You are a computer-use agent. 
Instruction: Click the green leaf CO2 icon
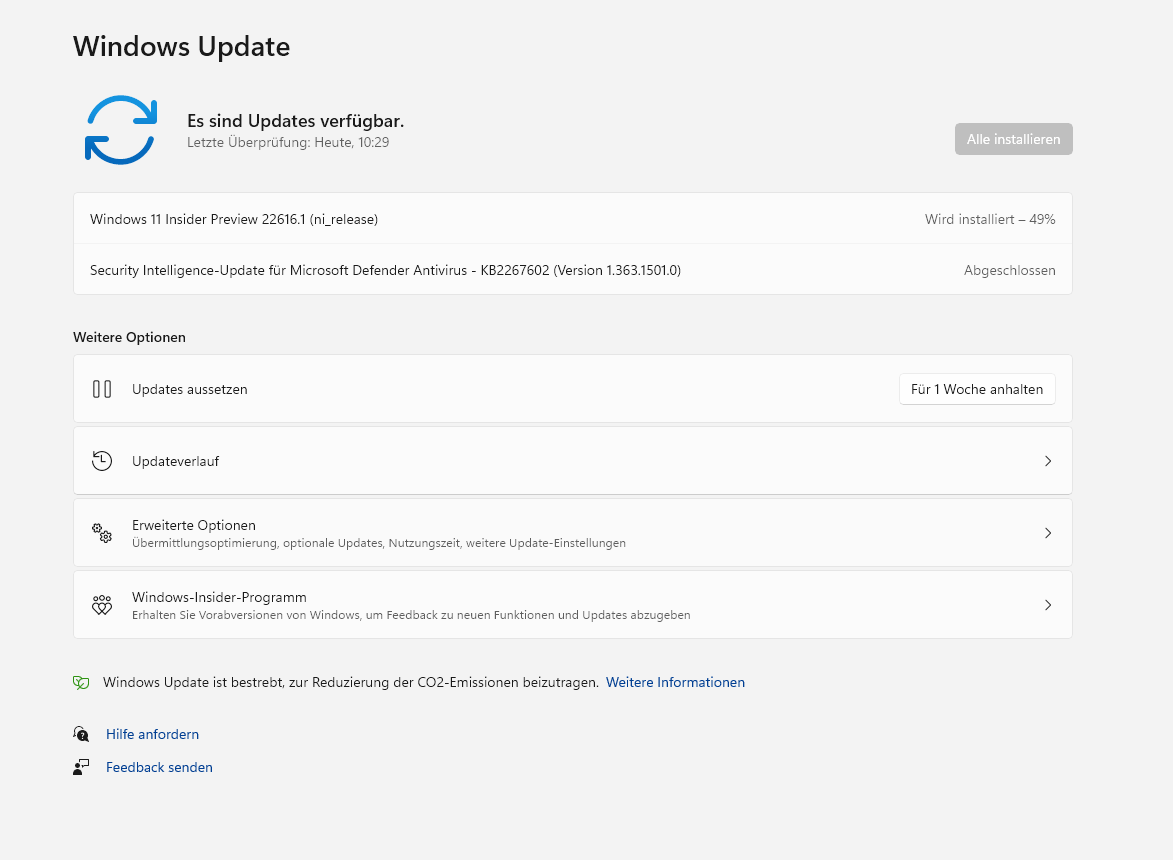tap(82, 682)
